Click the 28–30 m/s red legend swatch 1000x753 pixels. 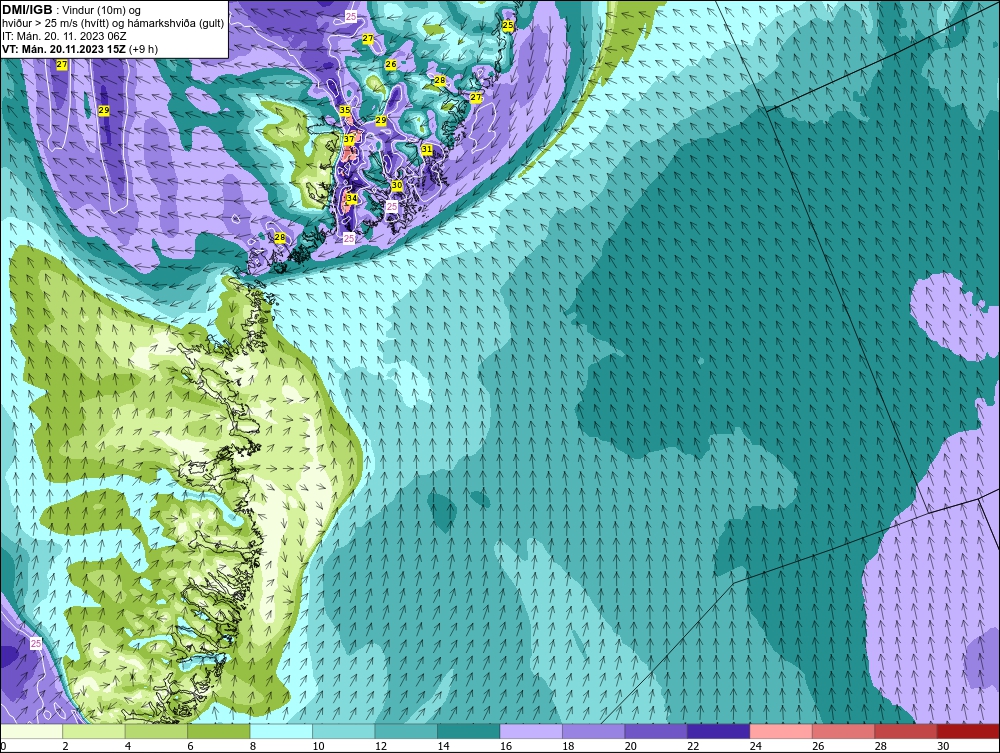coord(906,731)
